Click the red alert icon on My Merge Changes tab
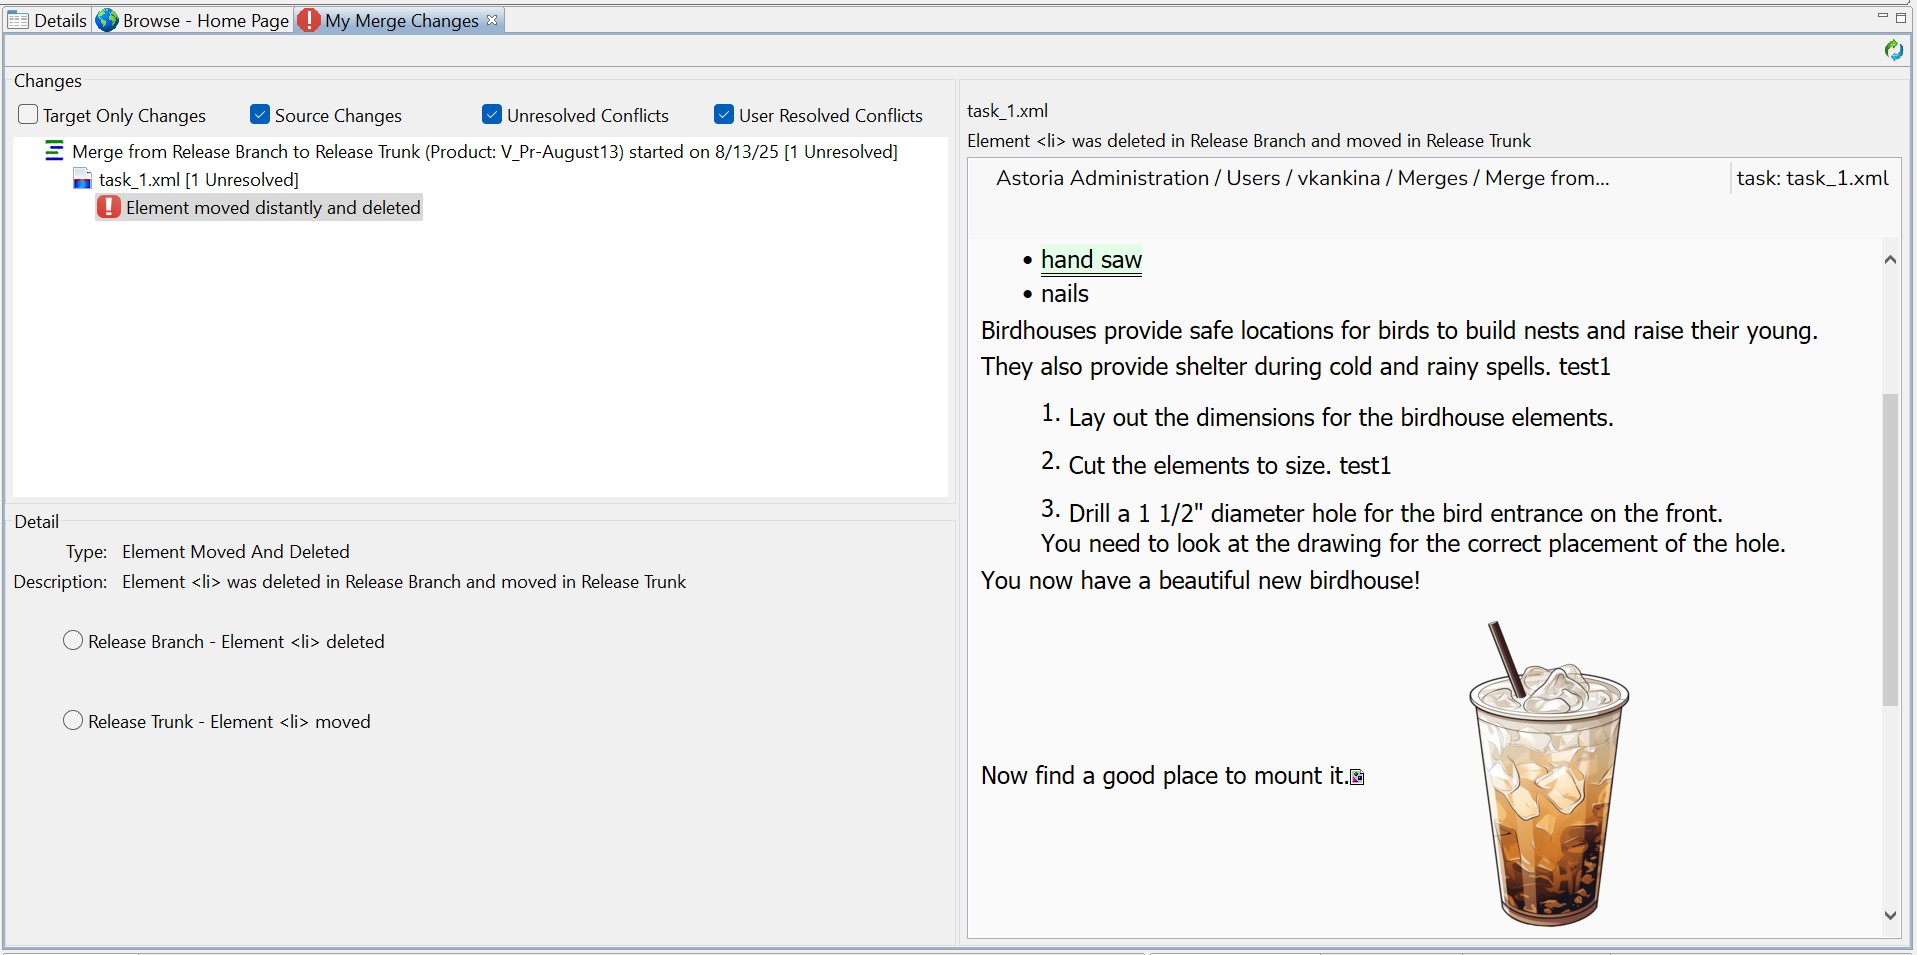The width and height of the screenshot is (1917, 955). [309, 20]
